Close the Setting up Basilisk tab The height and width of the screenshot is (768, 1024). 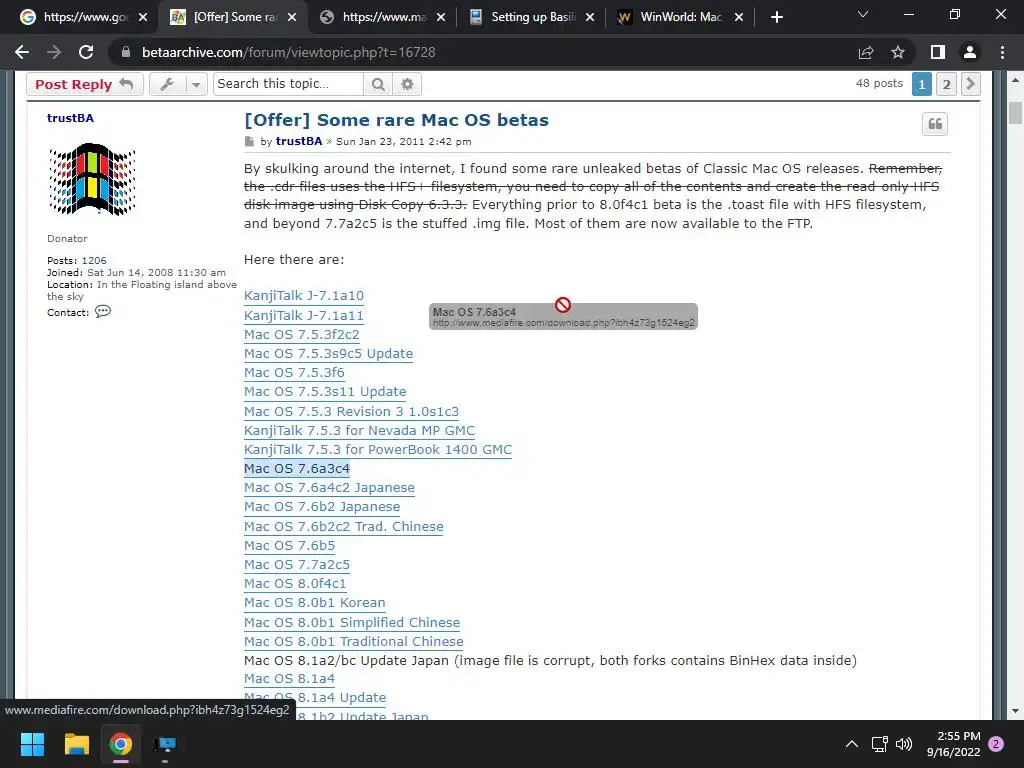590,17
